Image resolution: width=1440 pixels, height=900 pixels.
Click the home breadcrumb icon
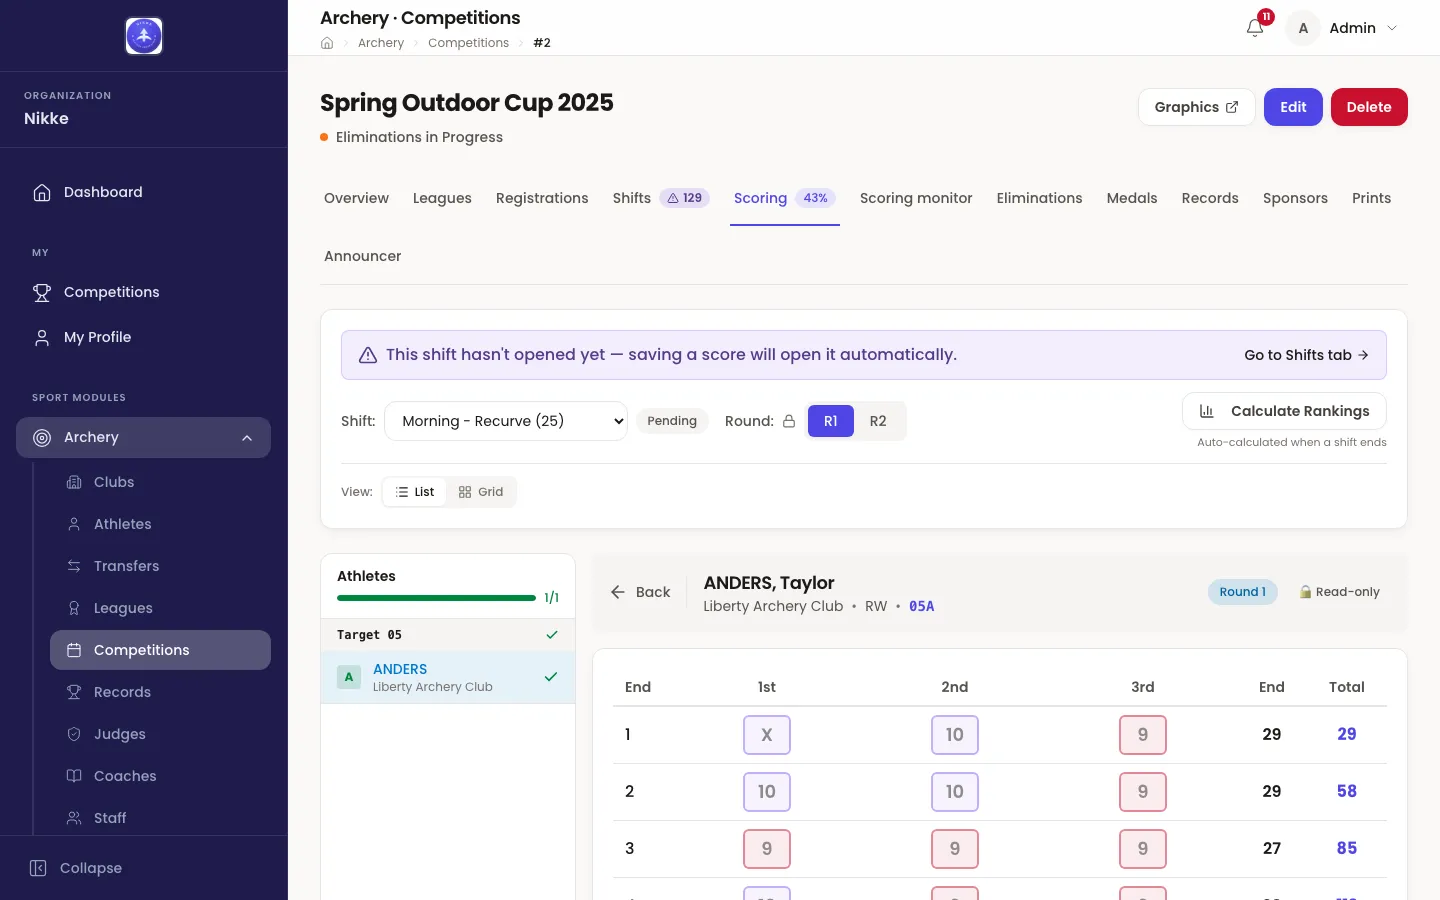click(327, 43)
